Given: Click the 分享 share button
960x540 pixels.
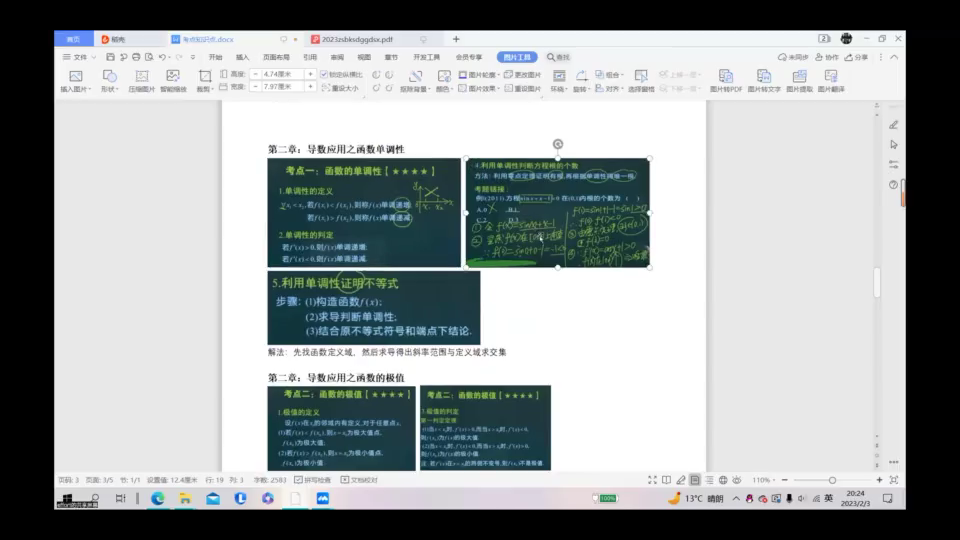Looking at the screenshot, I should click(857, 57).
